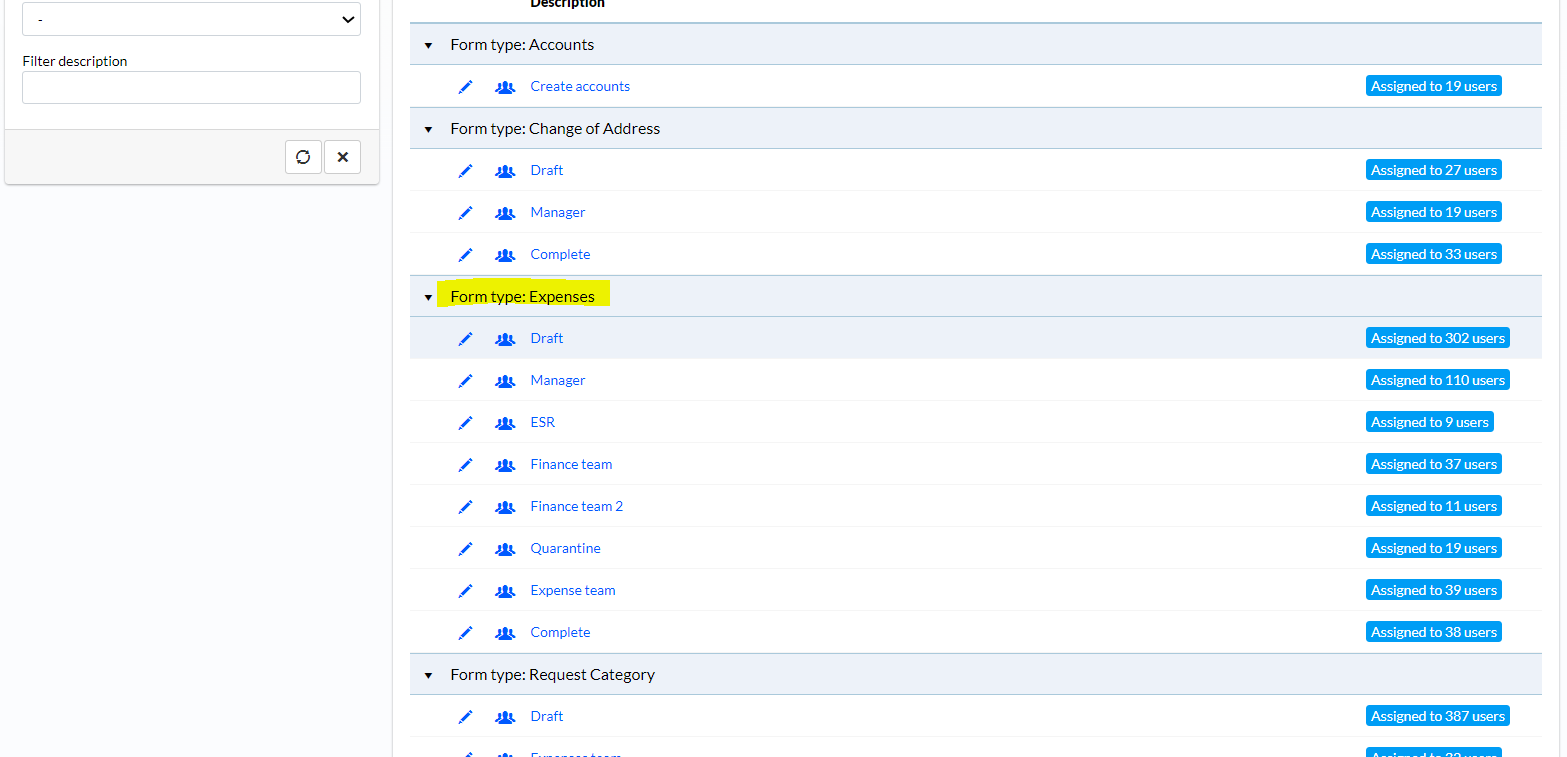Click the Assigned to 38 users badge
This screenshot has width=1567, height=757.
(x=1434, y=632)
